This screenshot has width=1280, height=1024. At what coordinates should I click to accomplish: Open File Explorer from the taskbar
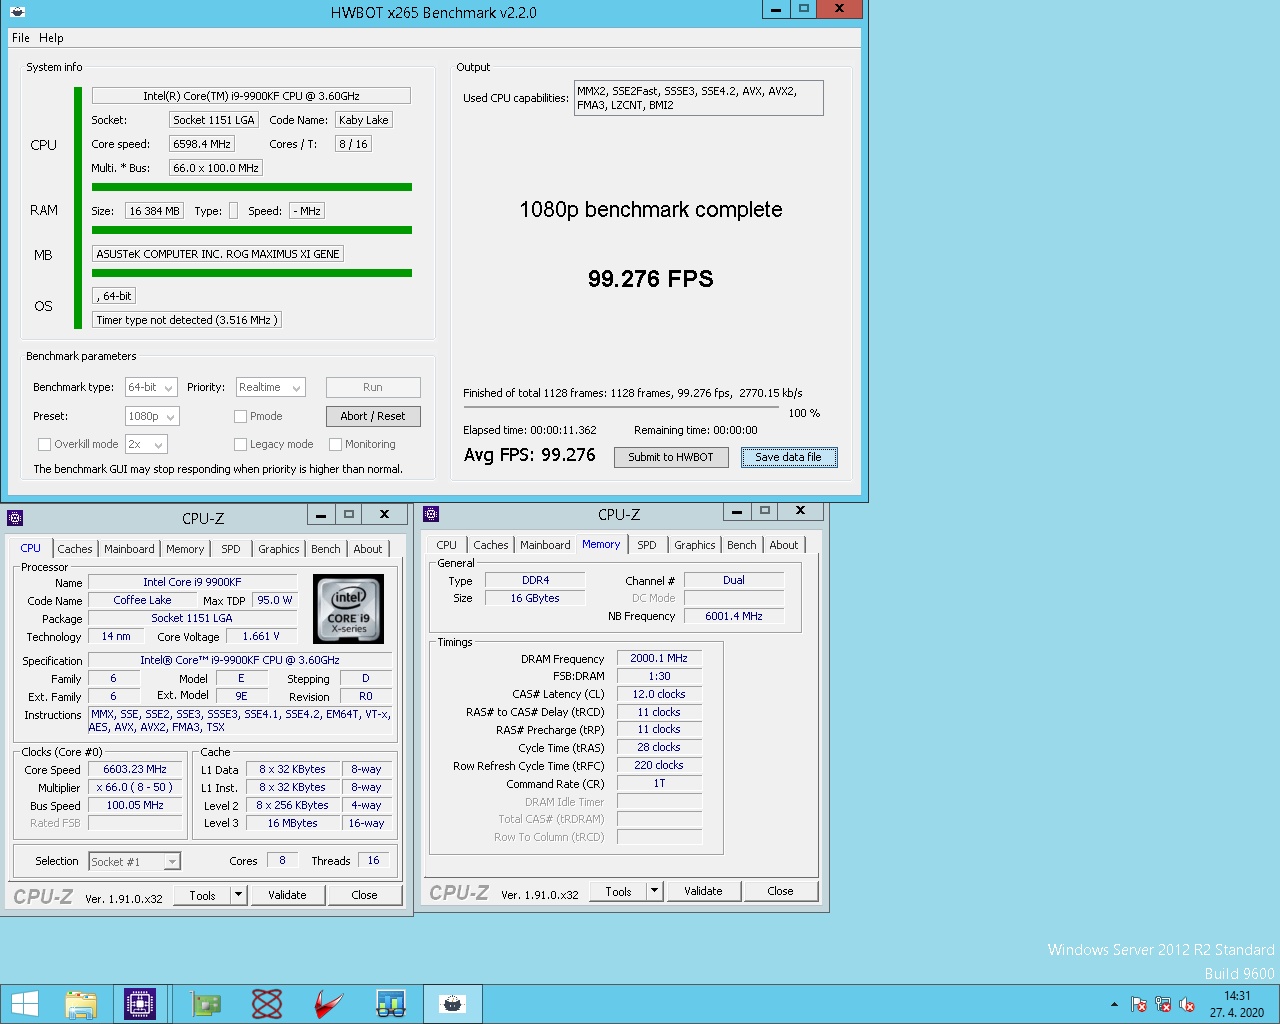point(81,1004)
